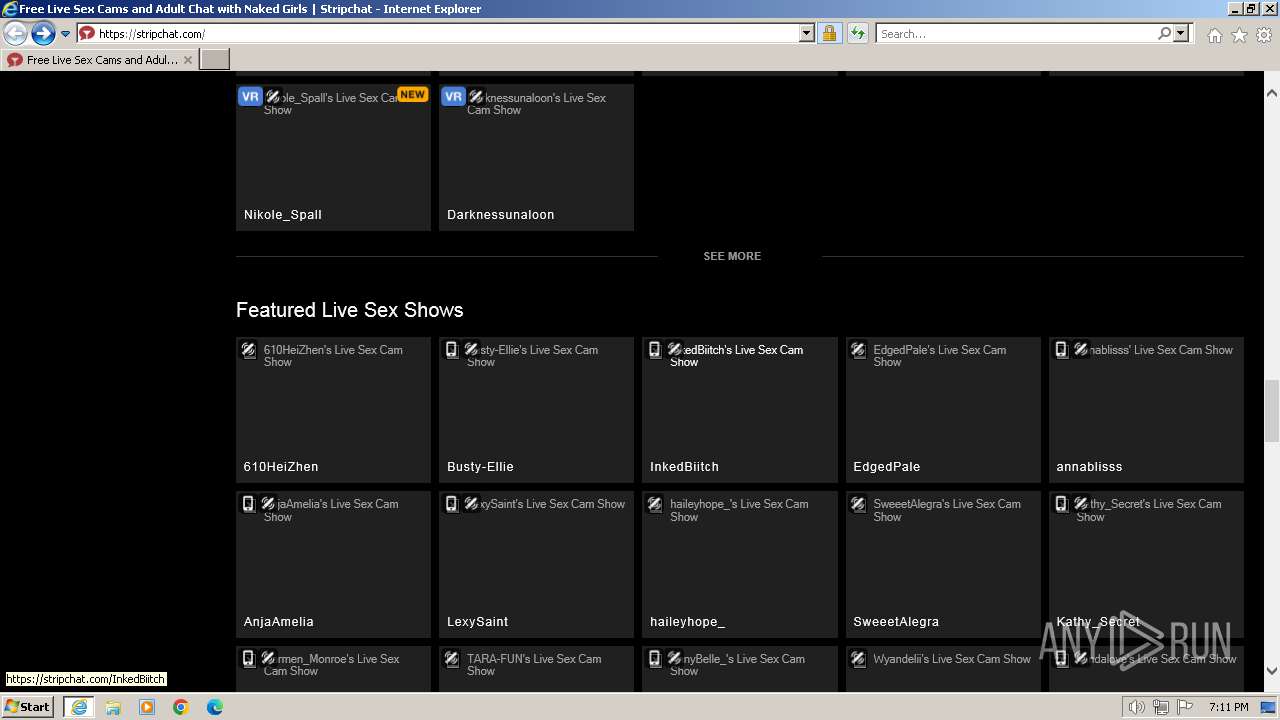Viewport: 1280px width, 720px height.
Task: Launch Google Chrome from the taskbar
Action: pyautogui.click(x=181, y=707)
